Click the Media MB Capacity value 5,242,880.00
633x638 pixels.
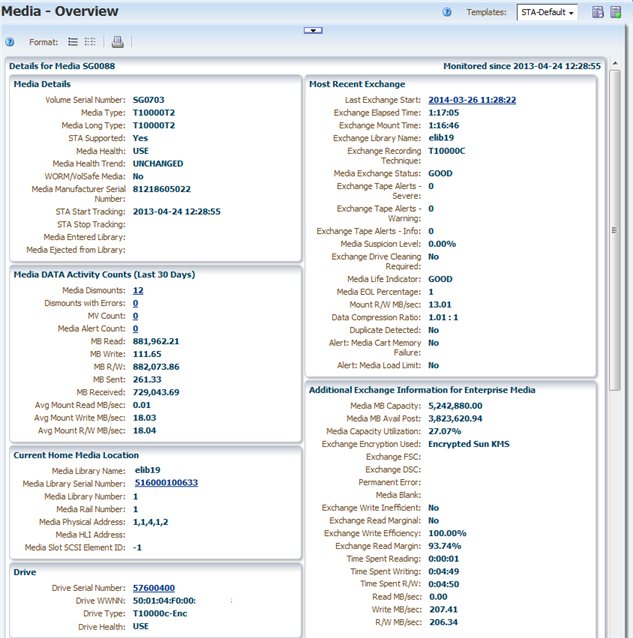455,406
